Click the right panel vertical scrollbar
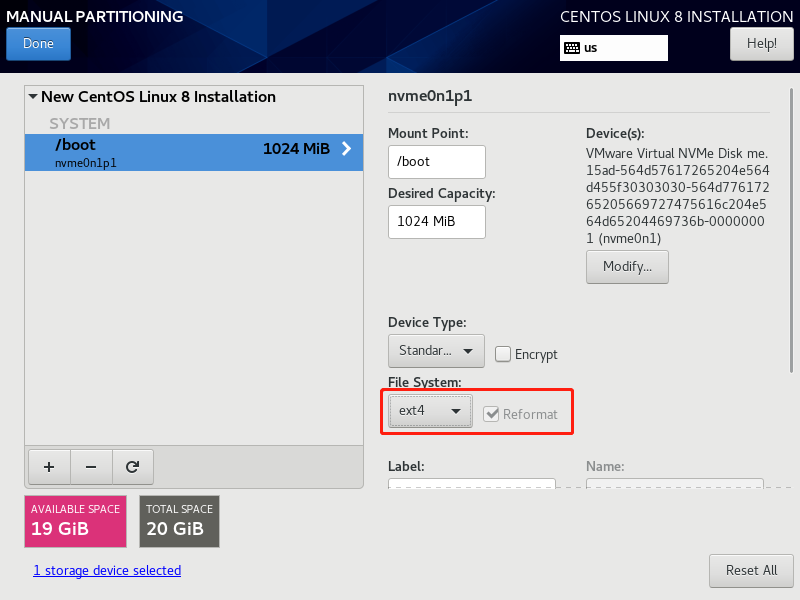800x600 pixels. point(791,231)
